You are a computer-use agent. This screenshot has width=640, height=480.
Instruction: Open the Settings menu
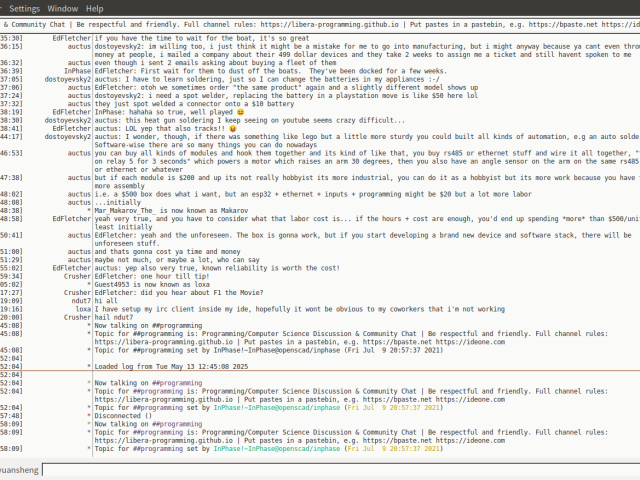click(25, 8)
